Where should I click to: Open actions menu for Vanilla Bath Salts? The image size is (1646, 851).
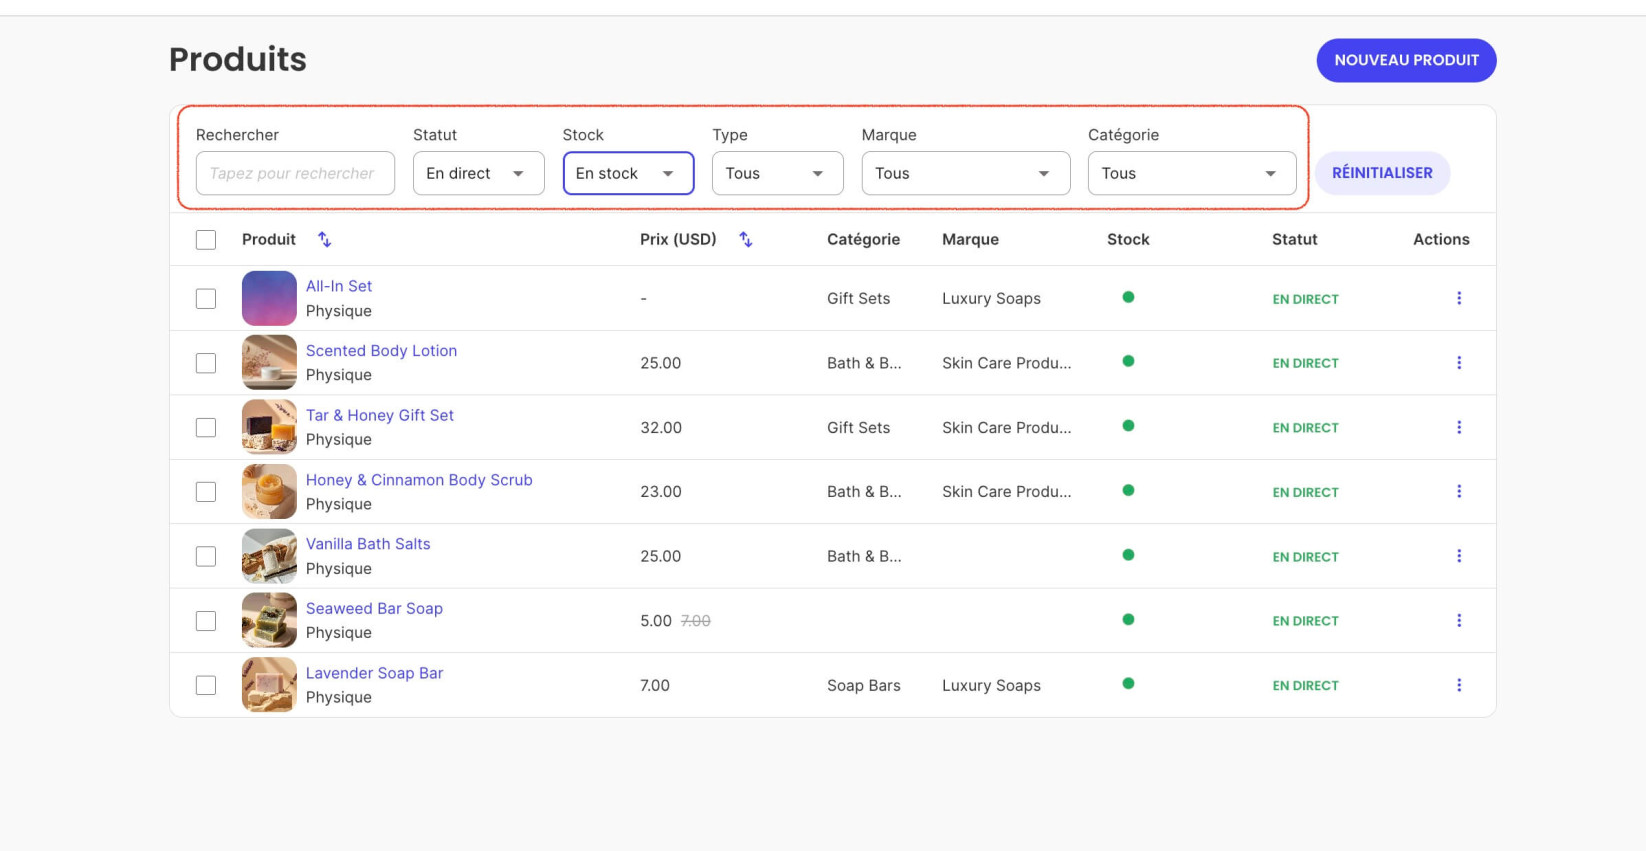1459,556
